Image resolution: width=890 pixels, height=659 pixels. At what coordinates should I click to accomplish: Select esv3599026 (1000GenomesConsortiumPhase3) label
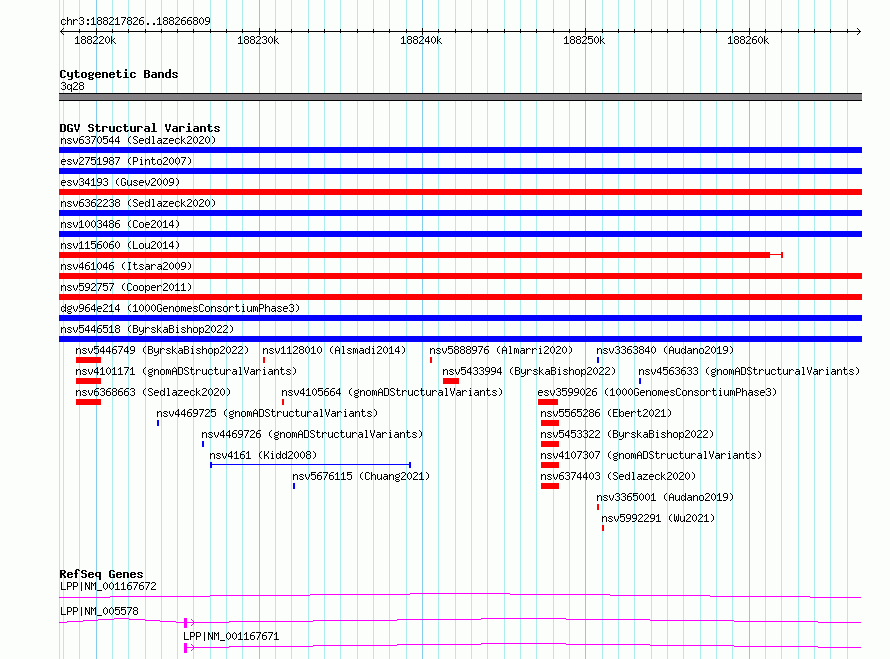[x=657, y=392]
